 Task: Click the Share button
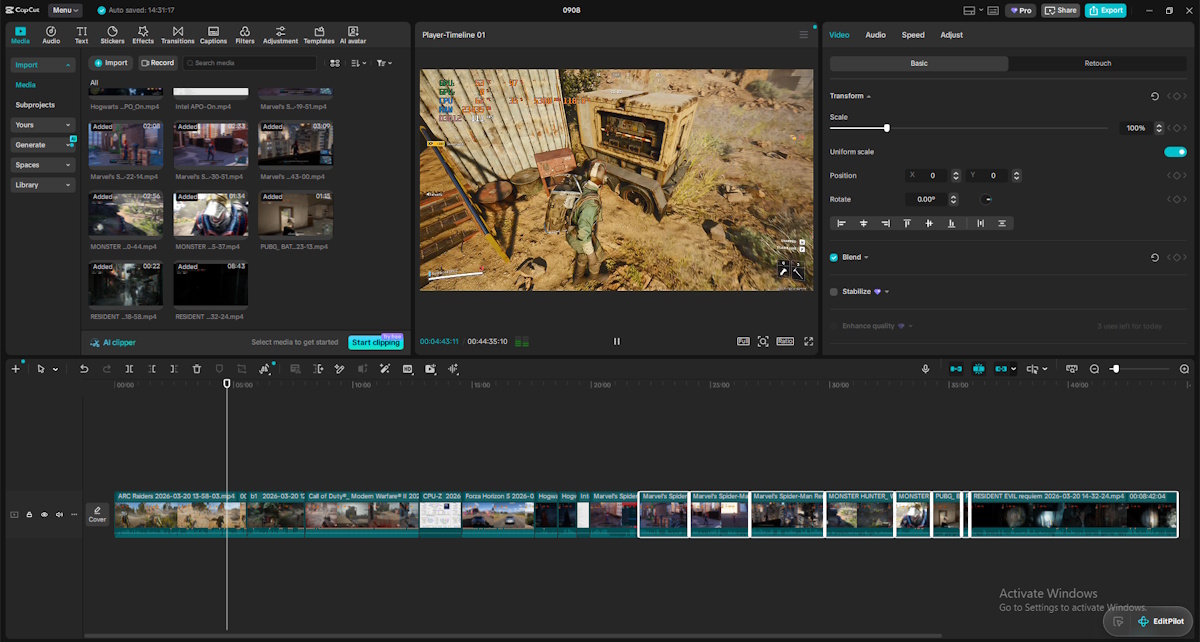pos(1061,10)
